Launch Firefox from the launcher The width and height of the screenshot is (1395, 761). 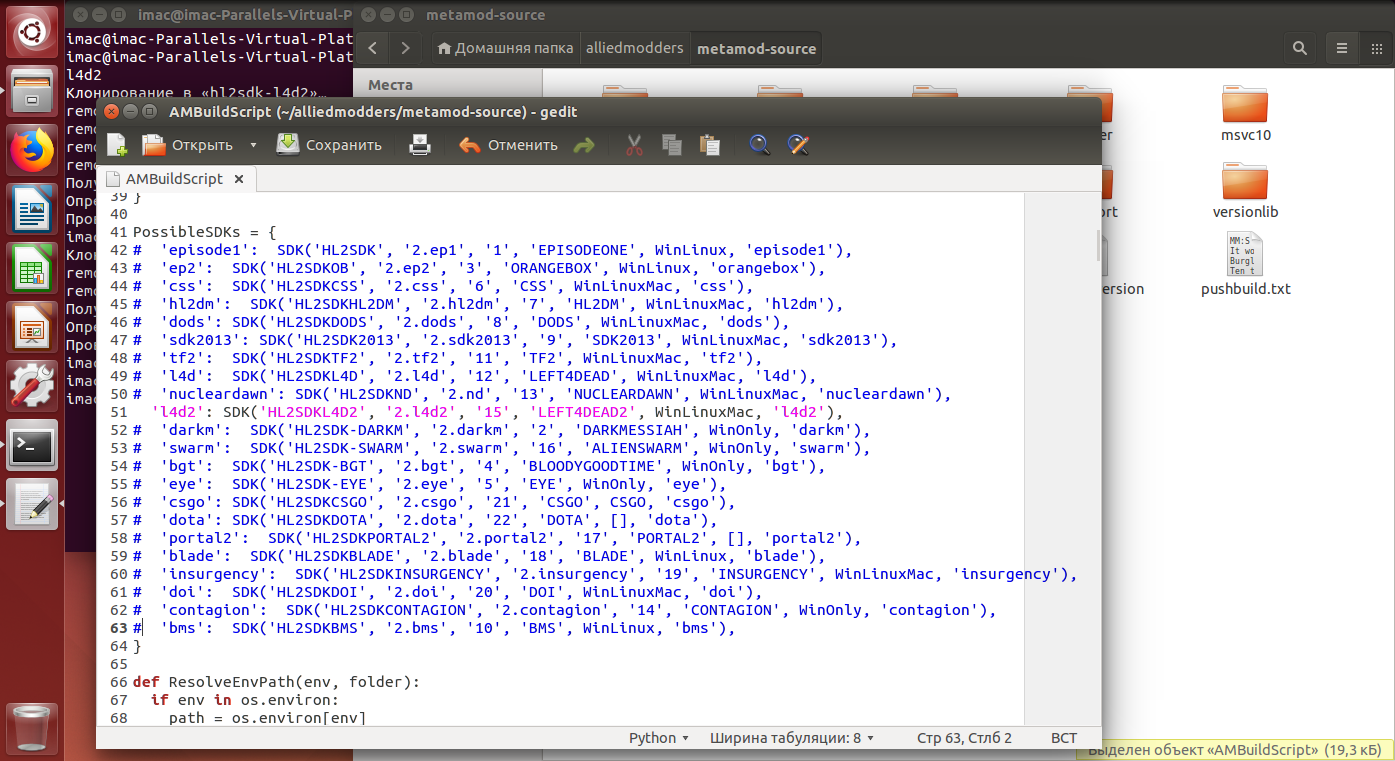coord(32,152)
